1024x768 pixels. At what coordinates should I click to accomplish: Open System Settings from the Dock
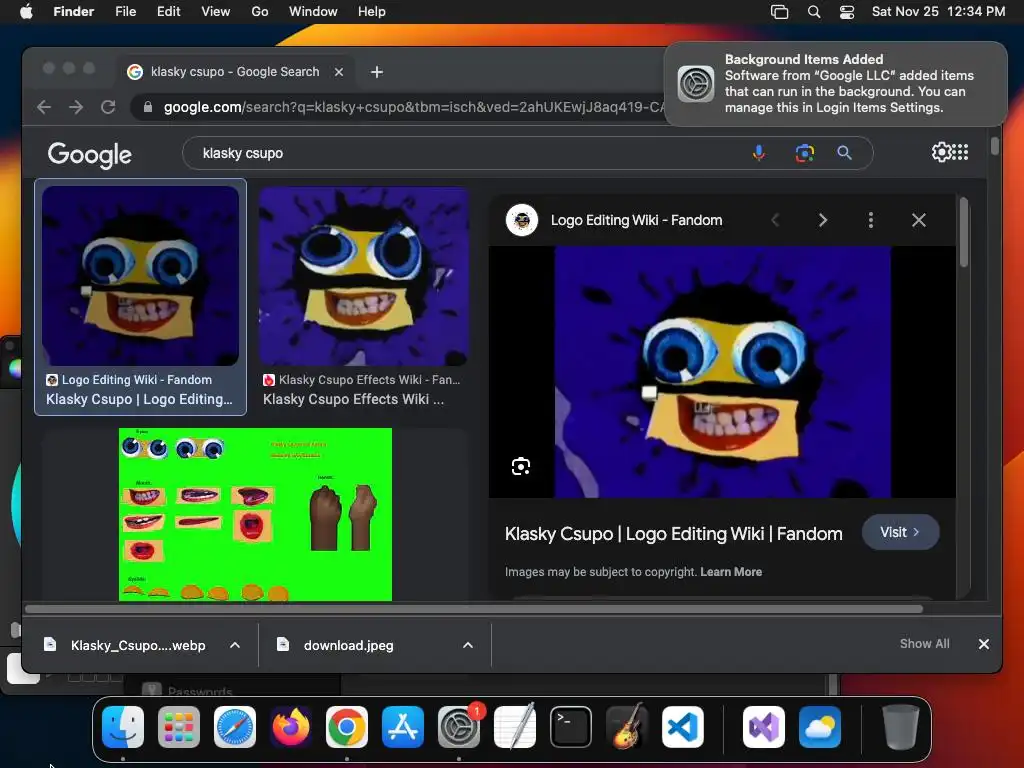(459, 727)
